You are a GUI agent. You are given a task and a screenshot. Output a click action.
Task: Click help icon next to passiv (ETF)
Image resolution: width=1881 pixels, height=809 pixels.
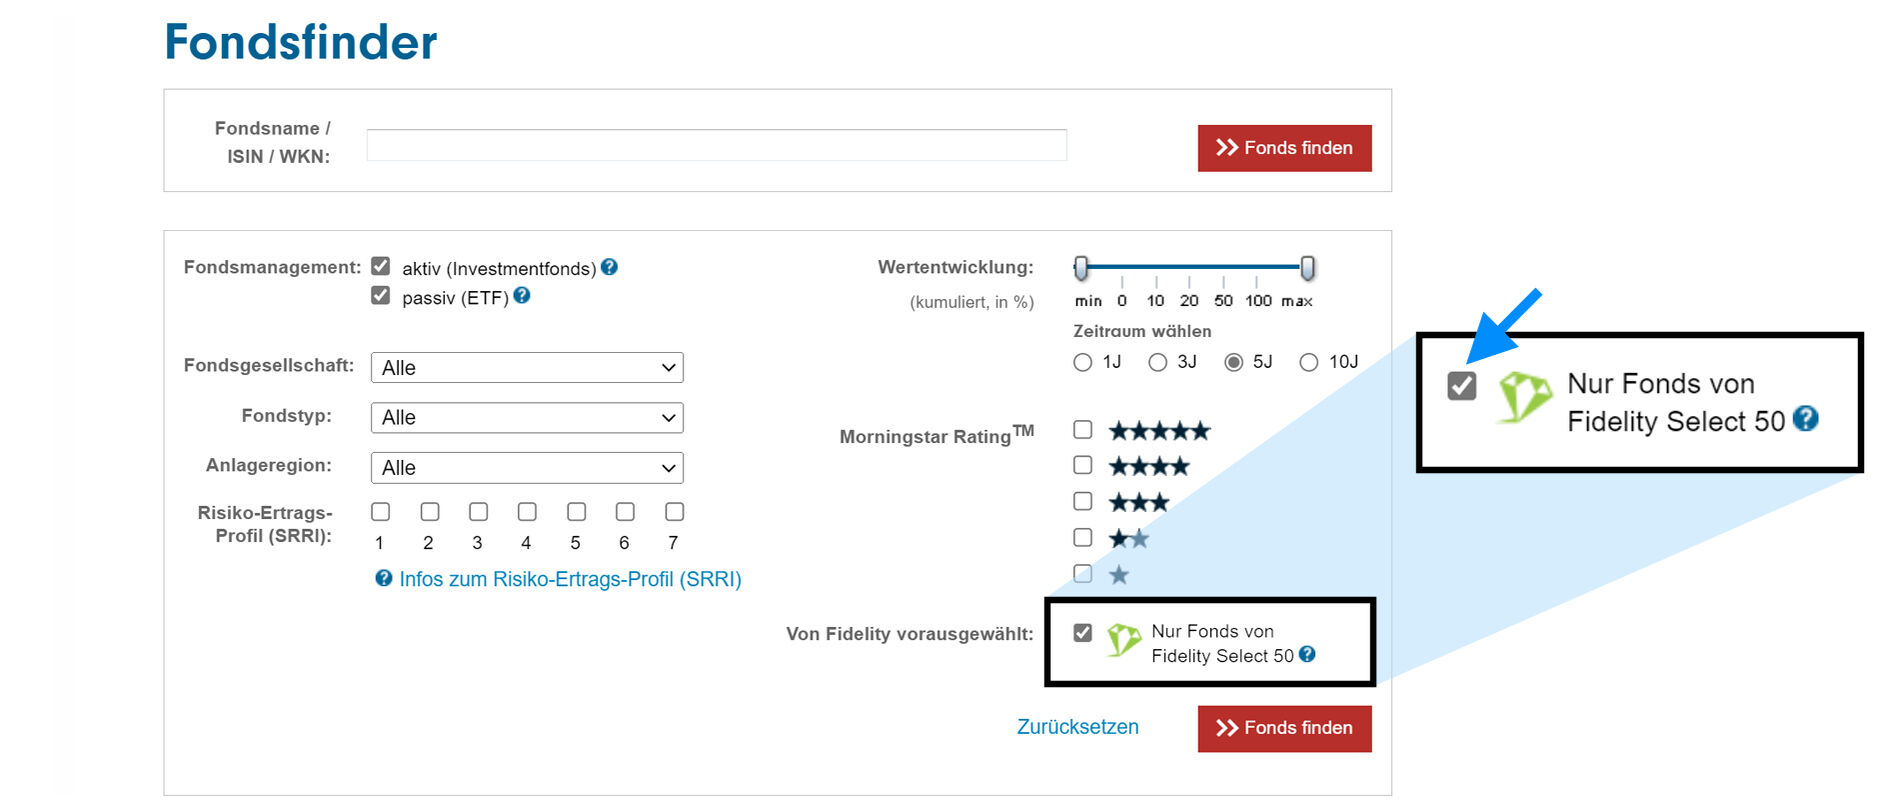pos(522,296)
